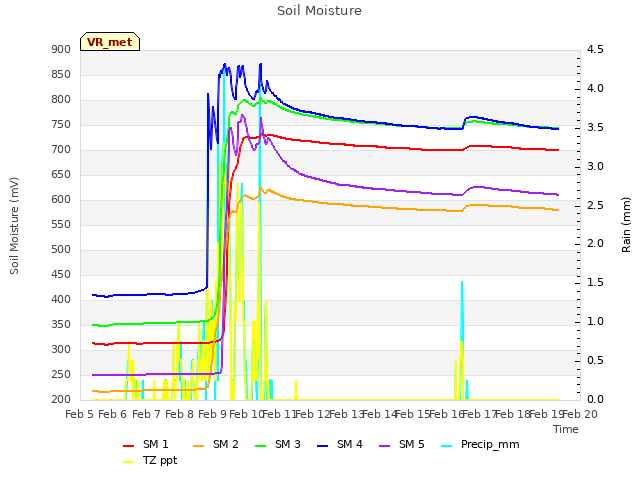
Task: Toggle the SM 3 legend entry
Action: tap(278, 444)
